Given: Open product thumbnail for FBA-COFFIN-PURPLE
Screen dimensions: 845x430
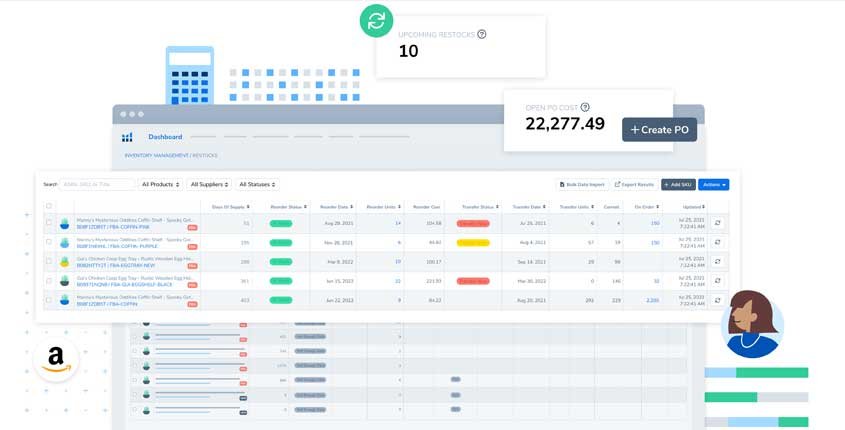Looking at the screenshot, I should pos(65,243).
